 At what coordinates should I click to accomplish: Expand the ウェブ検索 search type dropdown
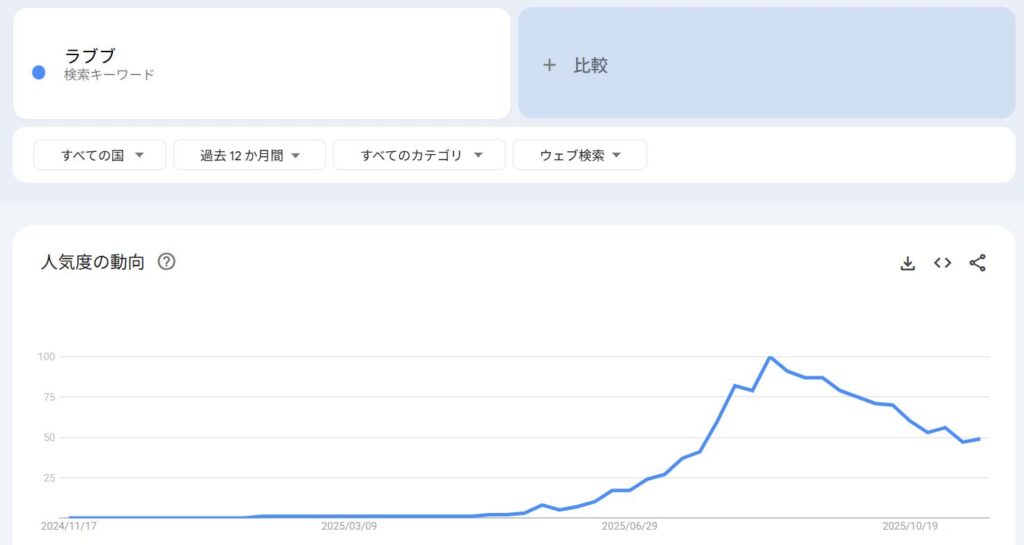point(579,155)
